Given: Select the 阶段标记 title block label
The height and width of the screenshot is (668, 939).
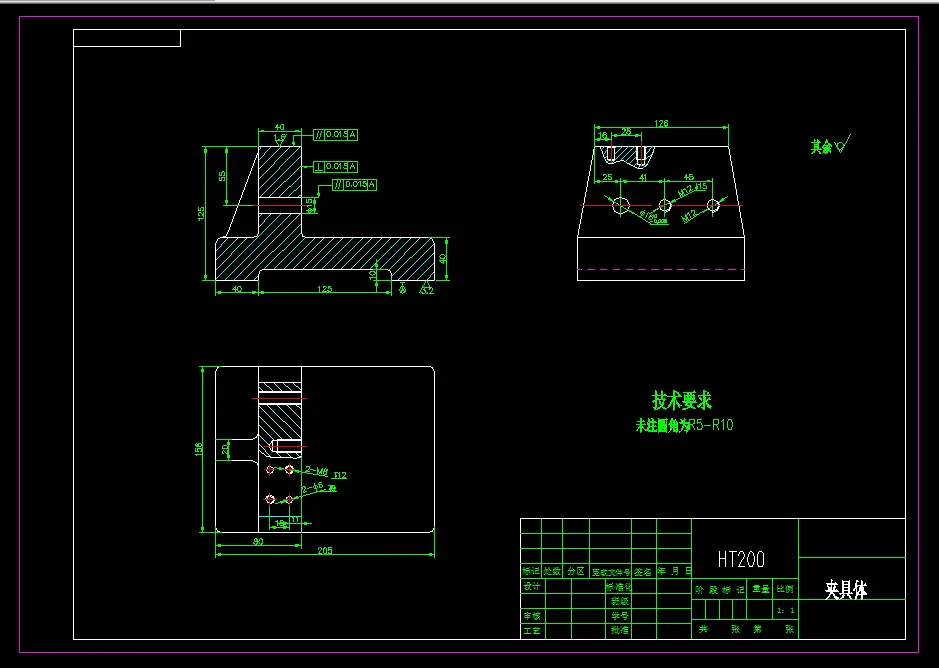Looking at the screenshot, I should click(x=719, y=590).
